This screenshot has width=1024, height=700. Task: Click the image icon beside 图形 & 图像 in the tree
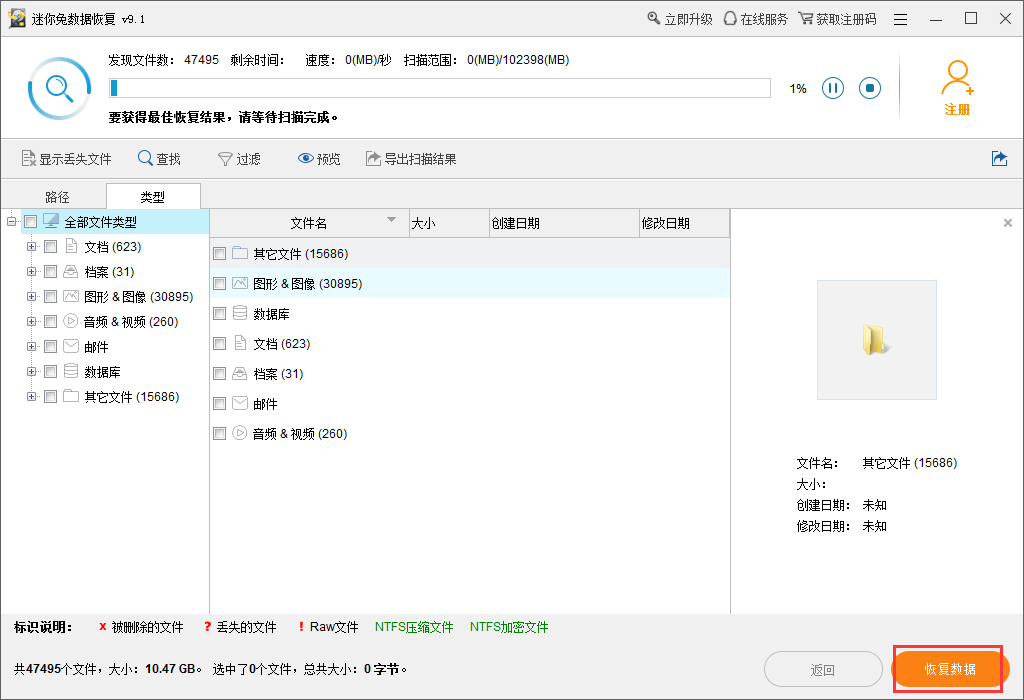[x=71, y=296]
